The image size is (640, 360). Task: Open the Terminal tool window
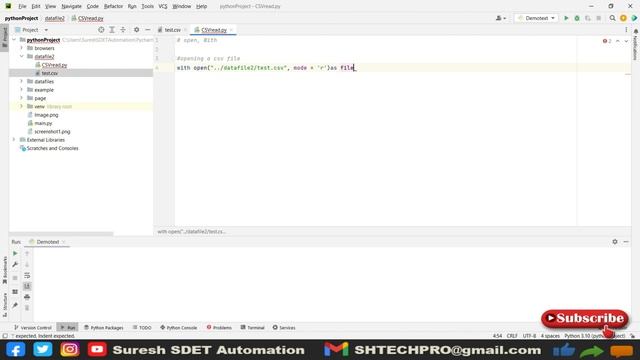252,327
